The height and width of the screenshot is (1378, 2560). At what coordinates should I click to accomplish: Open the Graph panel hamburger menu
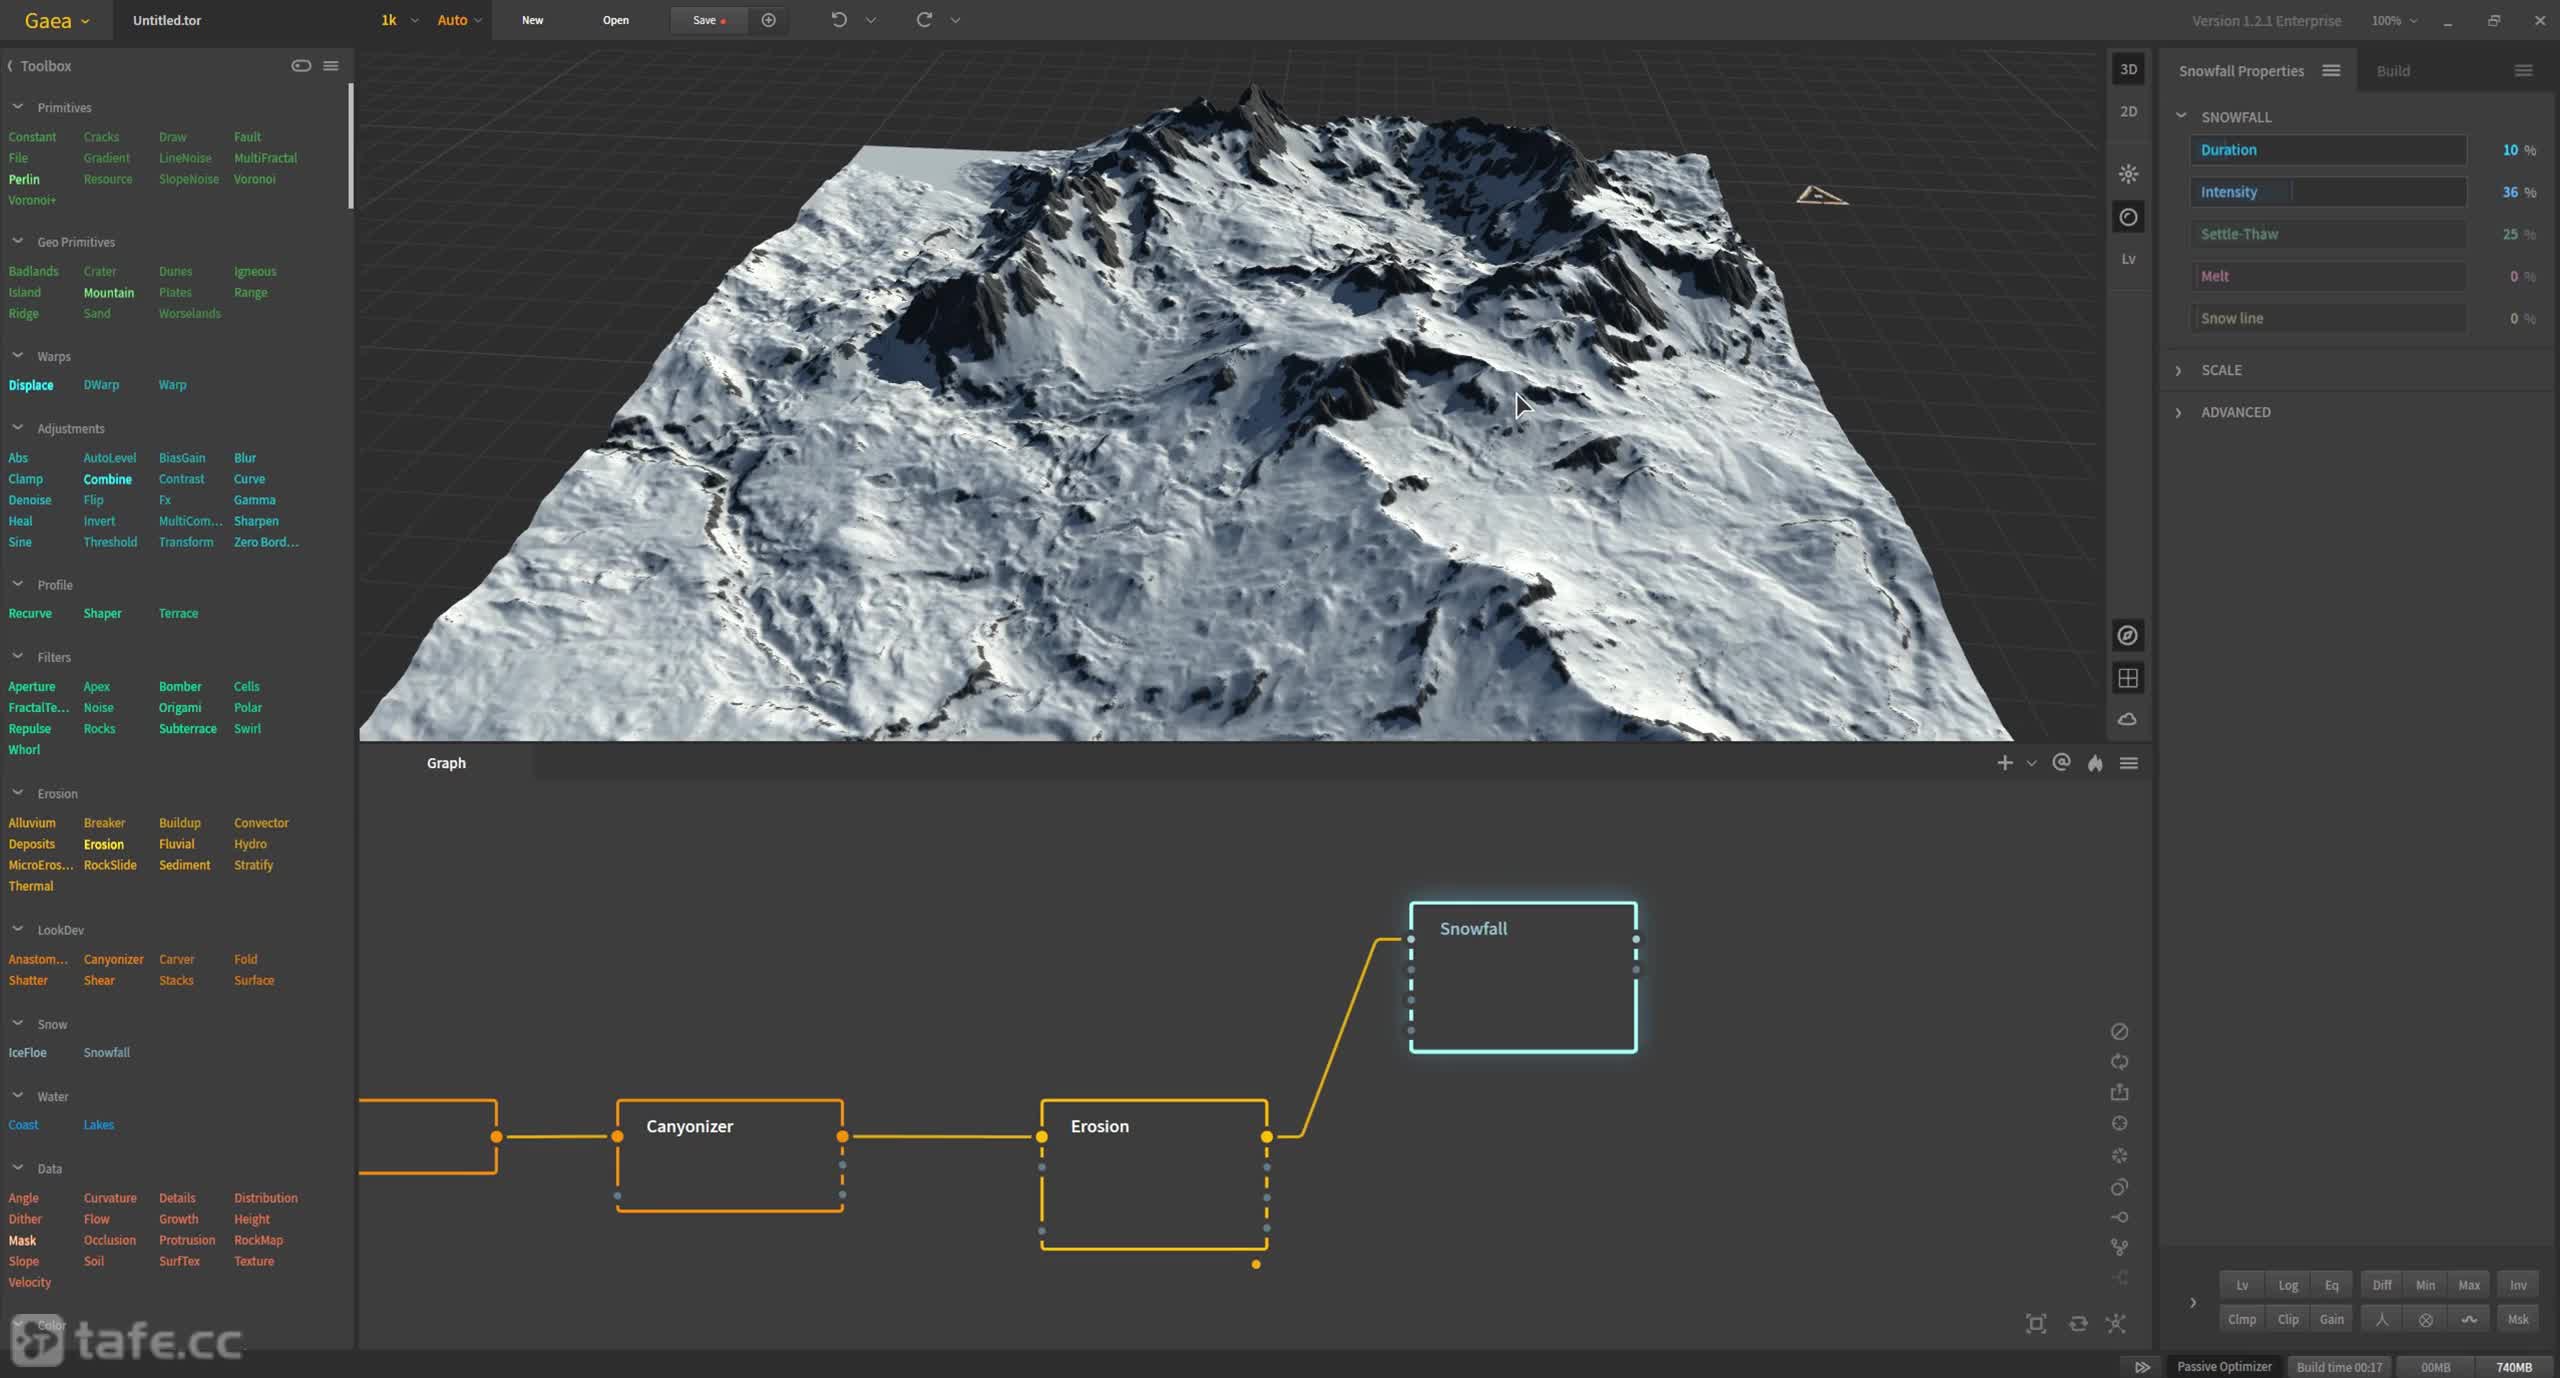click(2129, 763)
